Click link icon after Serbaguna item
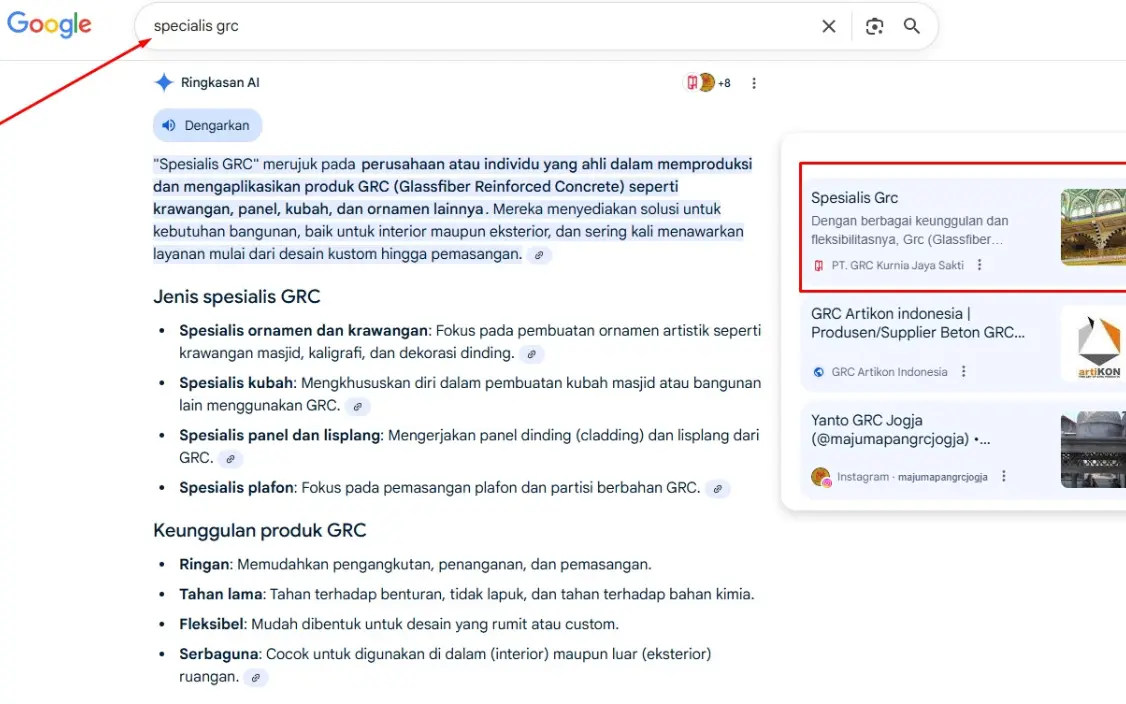 (256, 678)
